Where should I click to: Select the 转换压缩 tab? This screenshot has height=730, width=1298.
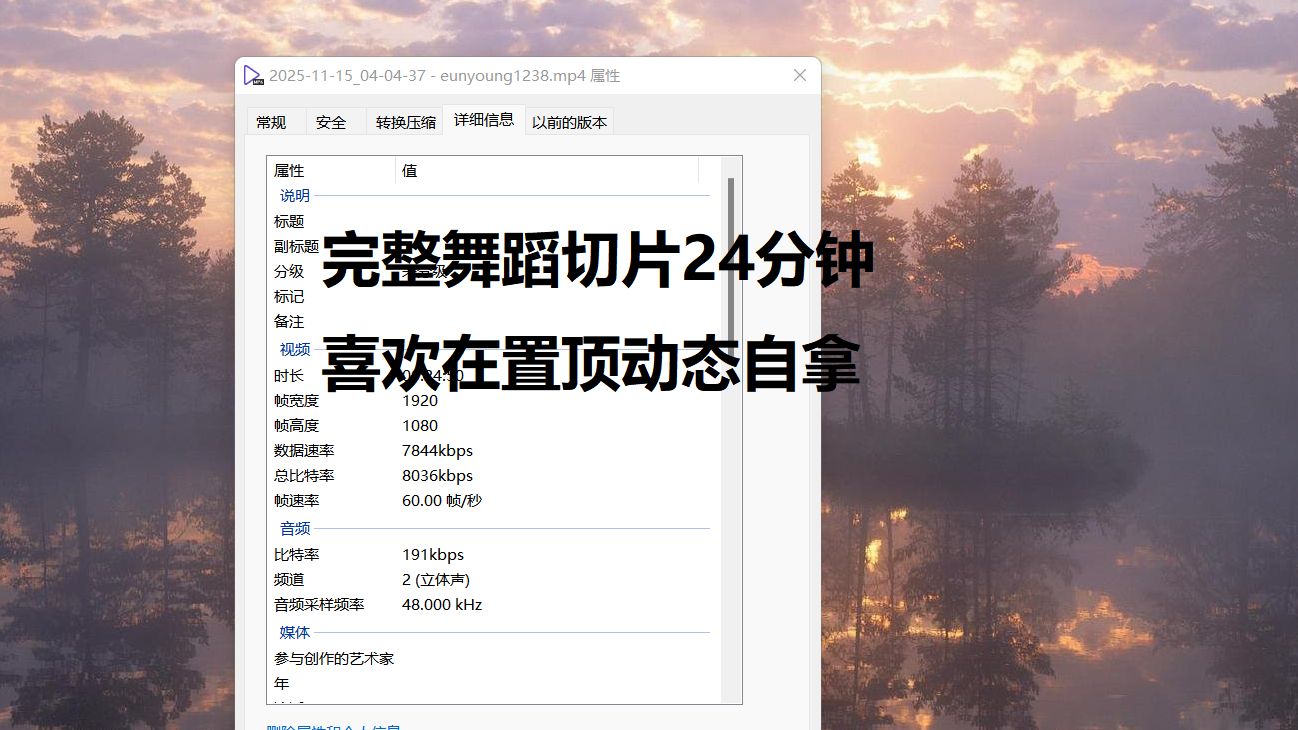pyautogui.click(x=405, y=122)
